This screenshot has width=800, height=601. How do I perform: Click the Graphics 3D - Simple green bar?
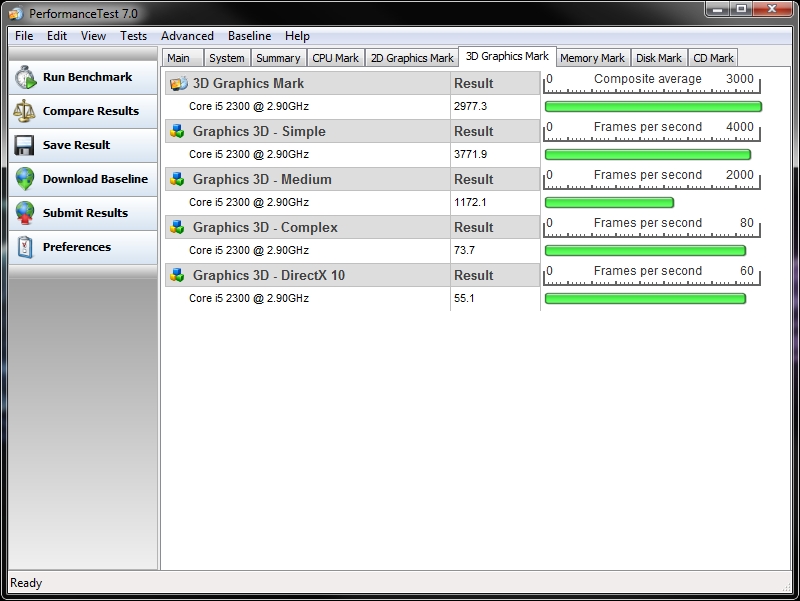648,155
